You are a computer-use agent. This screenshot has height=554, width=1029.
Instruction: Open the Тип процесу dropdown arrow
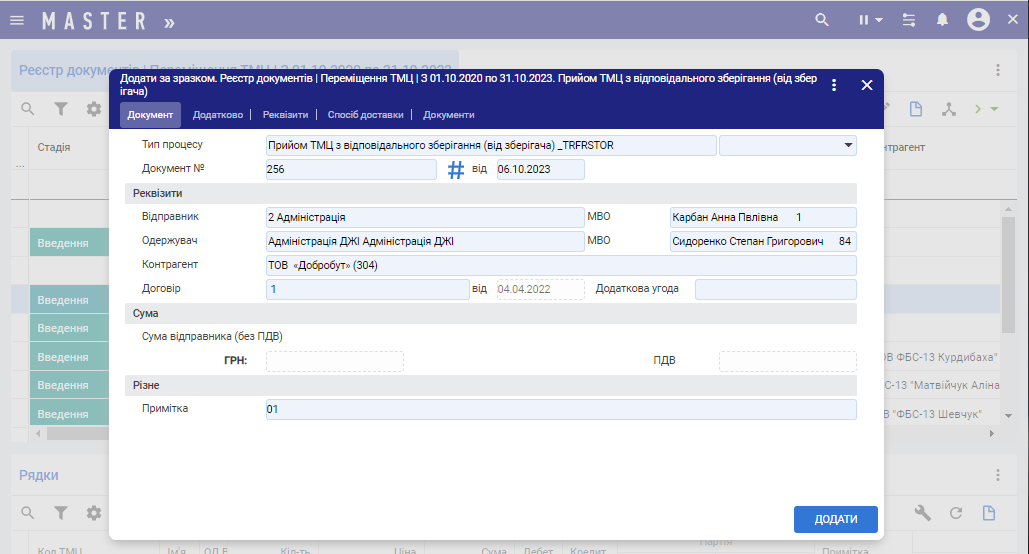pyautogui.click(x=849, y=145)
